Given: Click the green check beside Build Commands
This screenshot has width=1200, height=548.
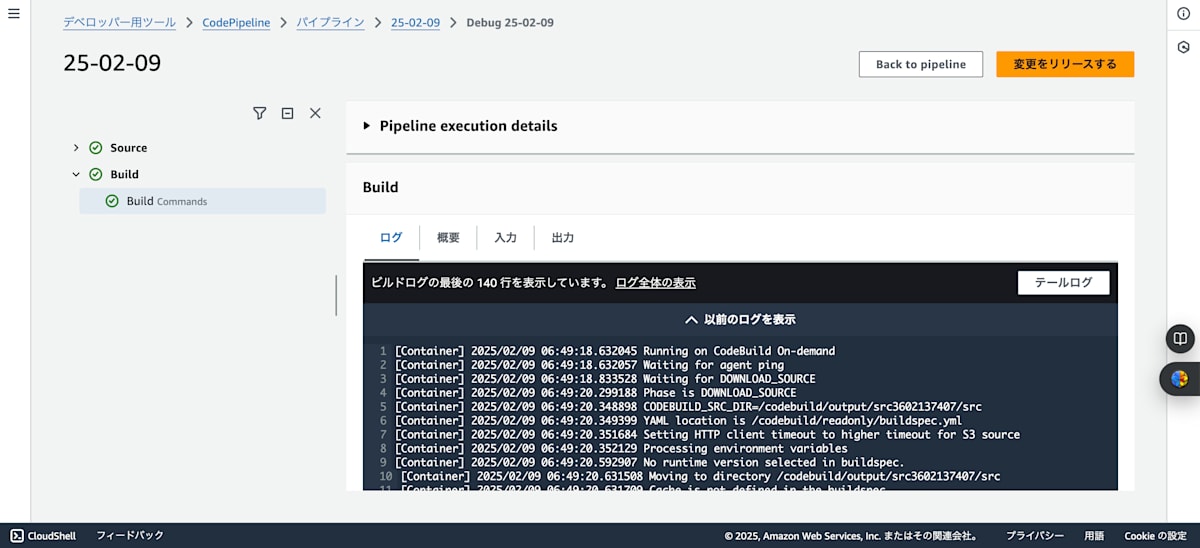Looking at the screenshot, I should point(112,201).
